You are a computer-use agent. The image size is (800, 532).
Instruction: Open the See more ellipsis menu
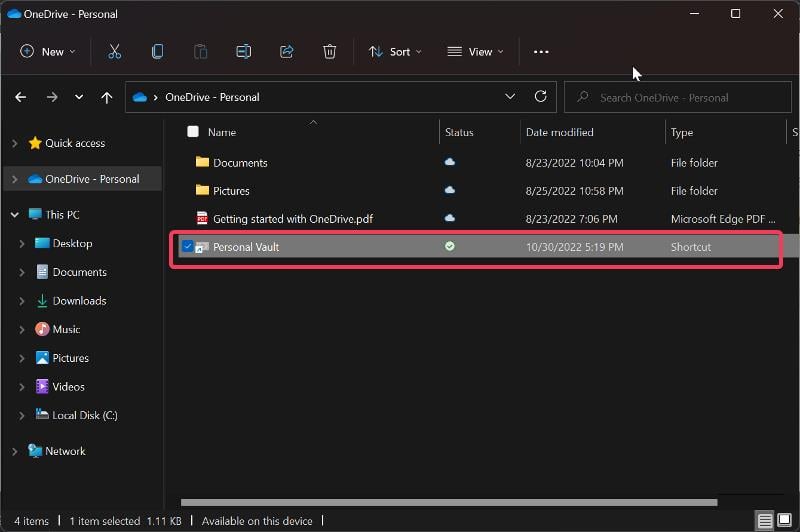coord(541,52)
